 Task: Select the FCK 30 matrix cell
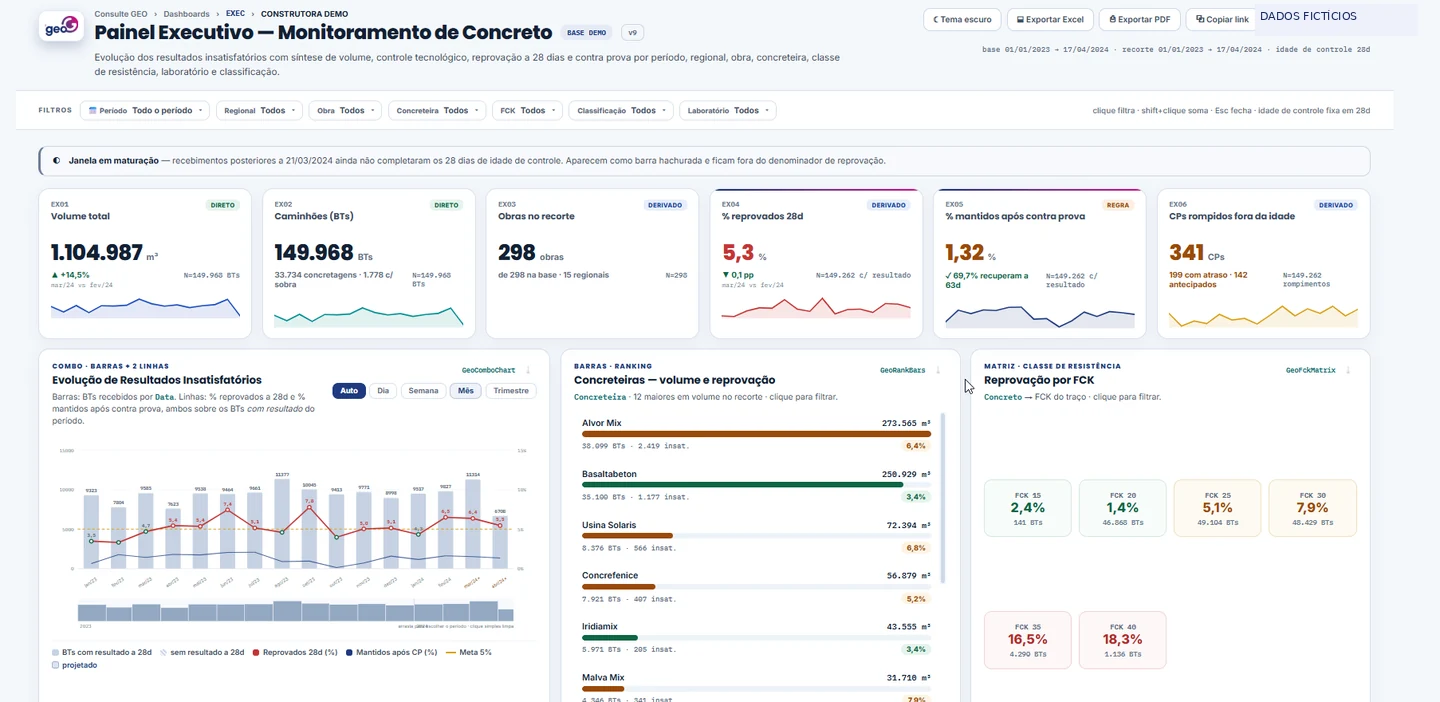pyautogui.click(x=1312, y=508)
